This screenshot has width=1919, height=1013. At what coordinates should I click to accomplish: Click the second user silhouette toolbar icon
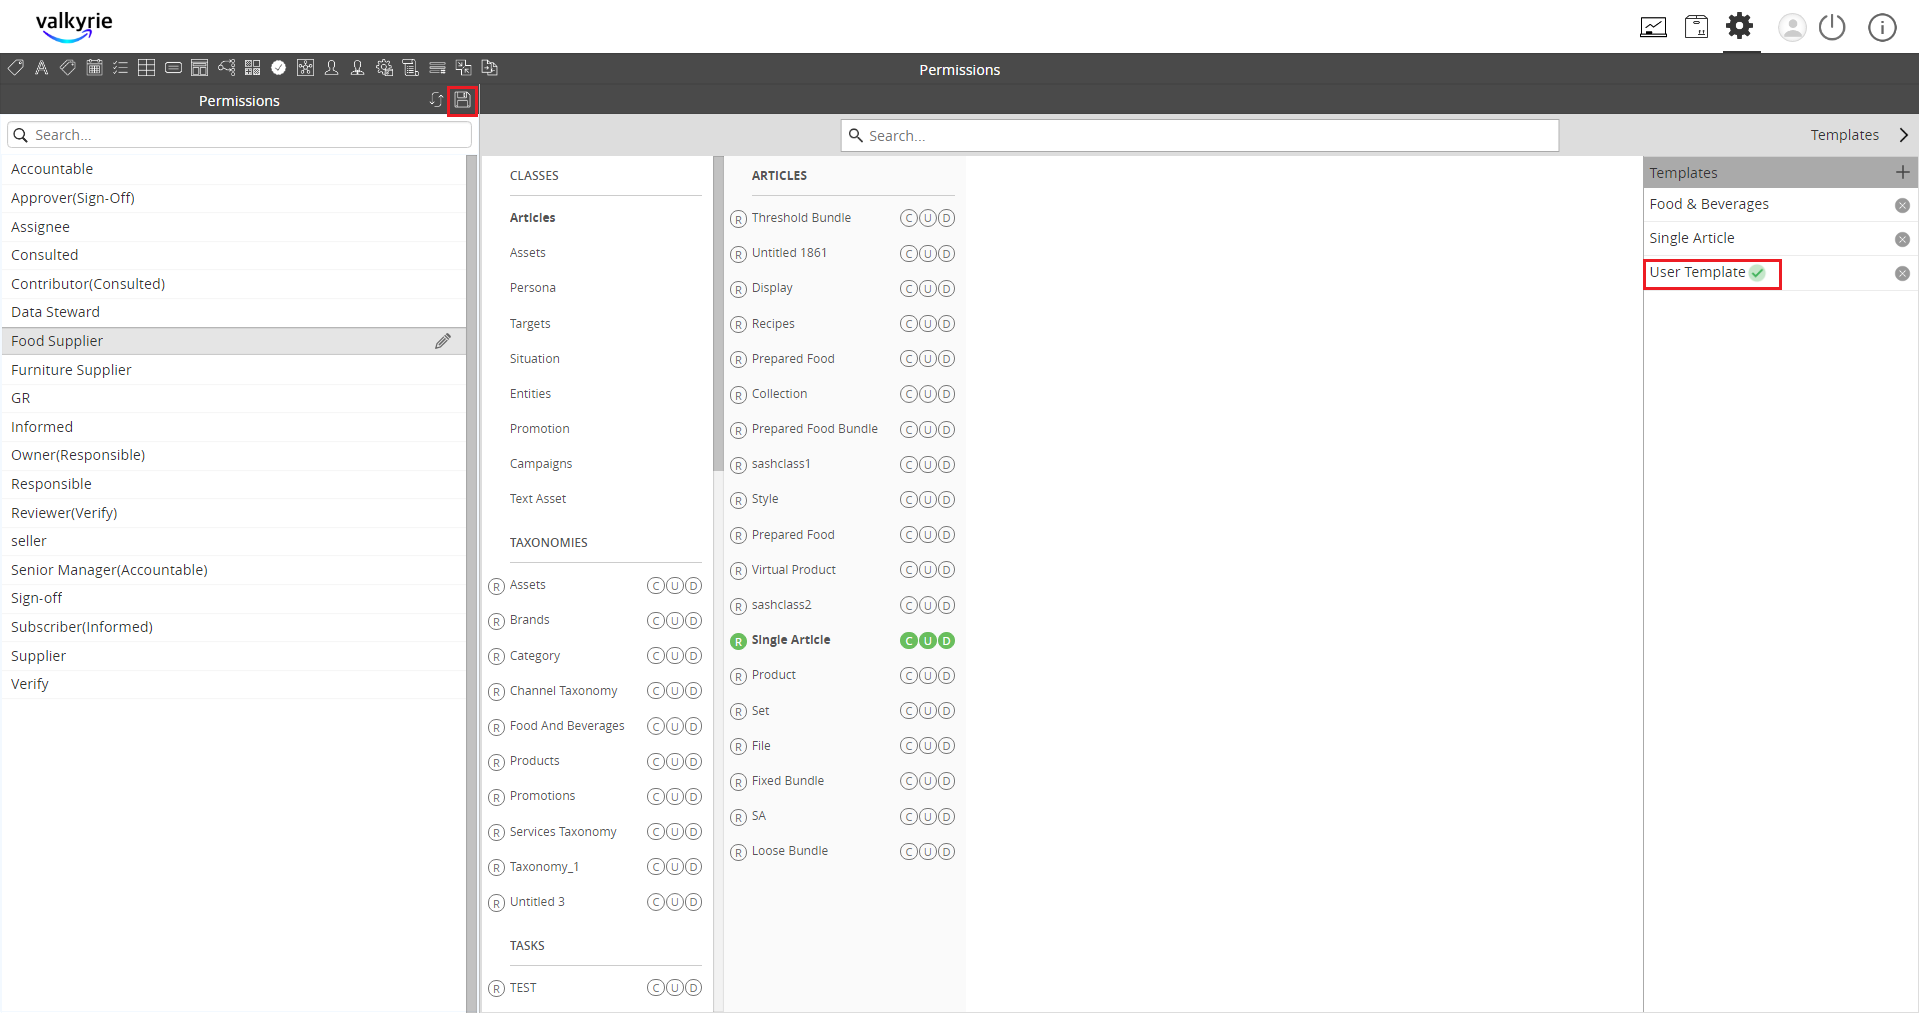pos(357,68)
